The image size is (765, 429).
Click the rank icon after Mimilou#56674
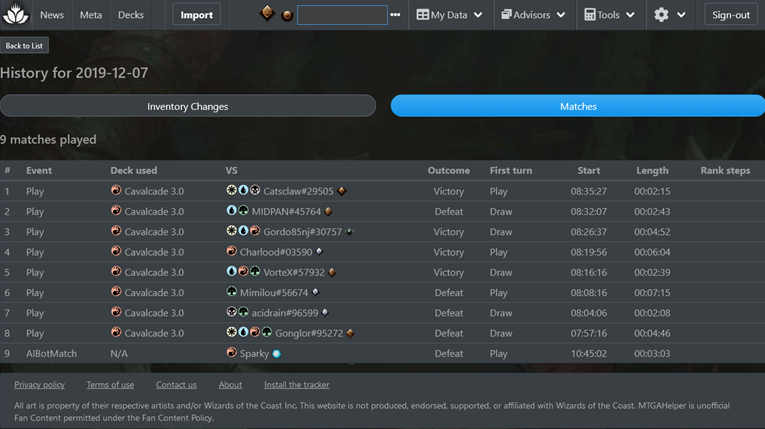click(x=316, y=292)
